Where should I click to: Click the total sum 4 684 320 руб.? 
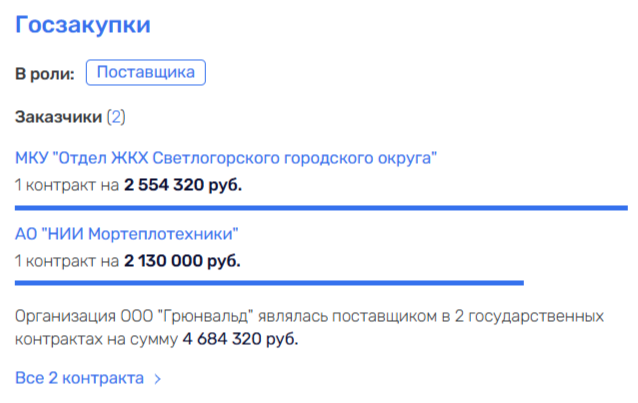coord(240,339)
